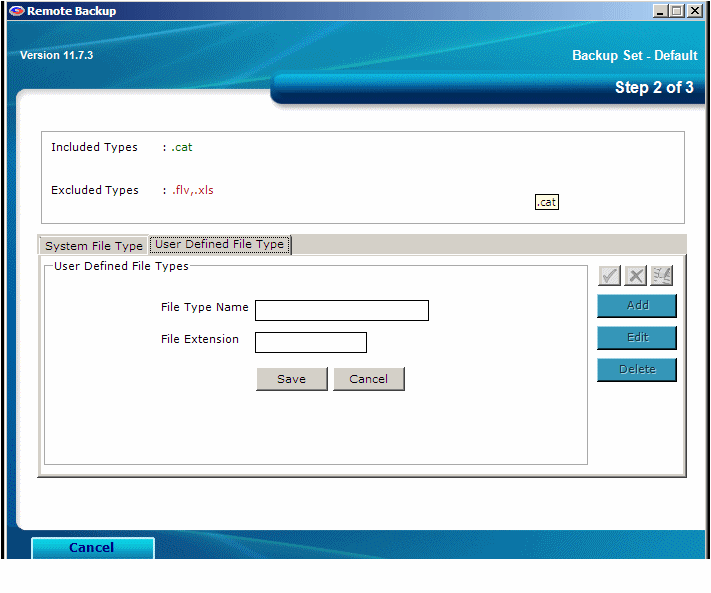Click the blue Add button
The image size is (711, 593).
[x=637, y=306]
